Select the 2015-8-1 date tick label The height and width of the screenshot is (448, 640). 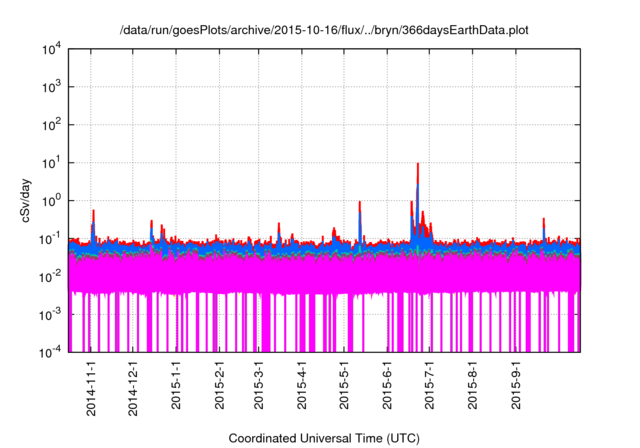pos(471,385)
